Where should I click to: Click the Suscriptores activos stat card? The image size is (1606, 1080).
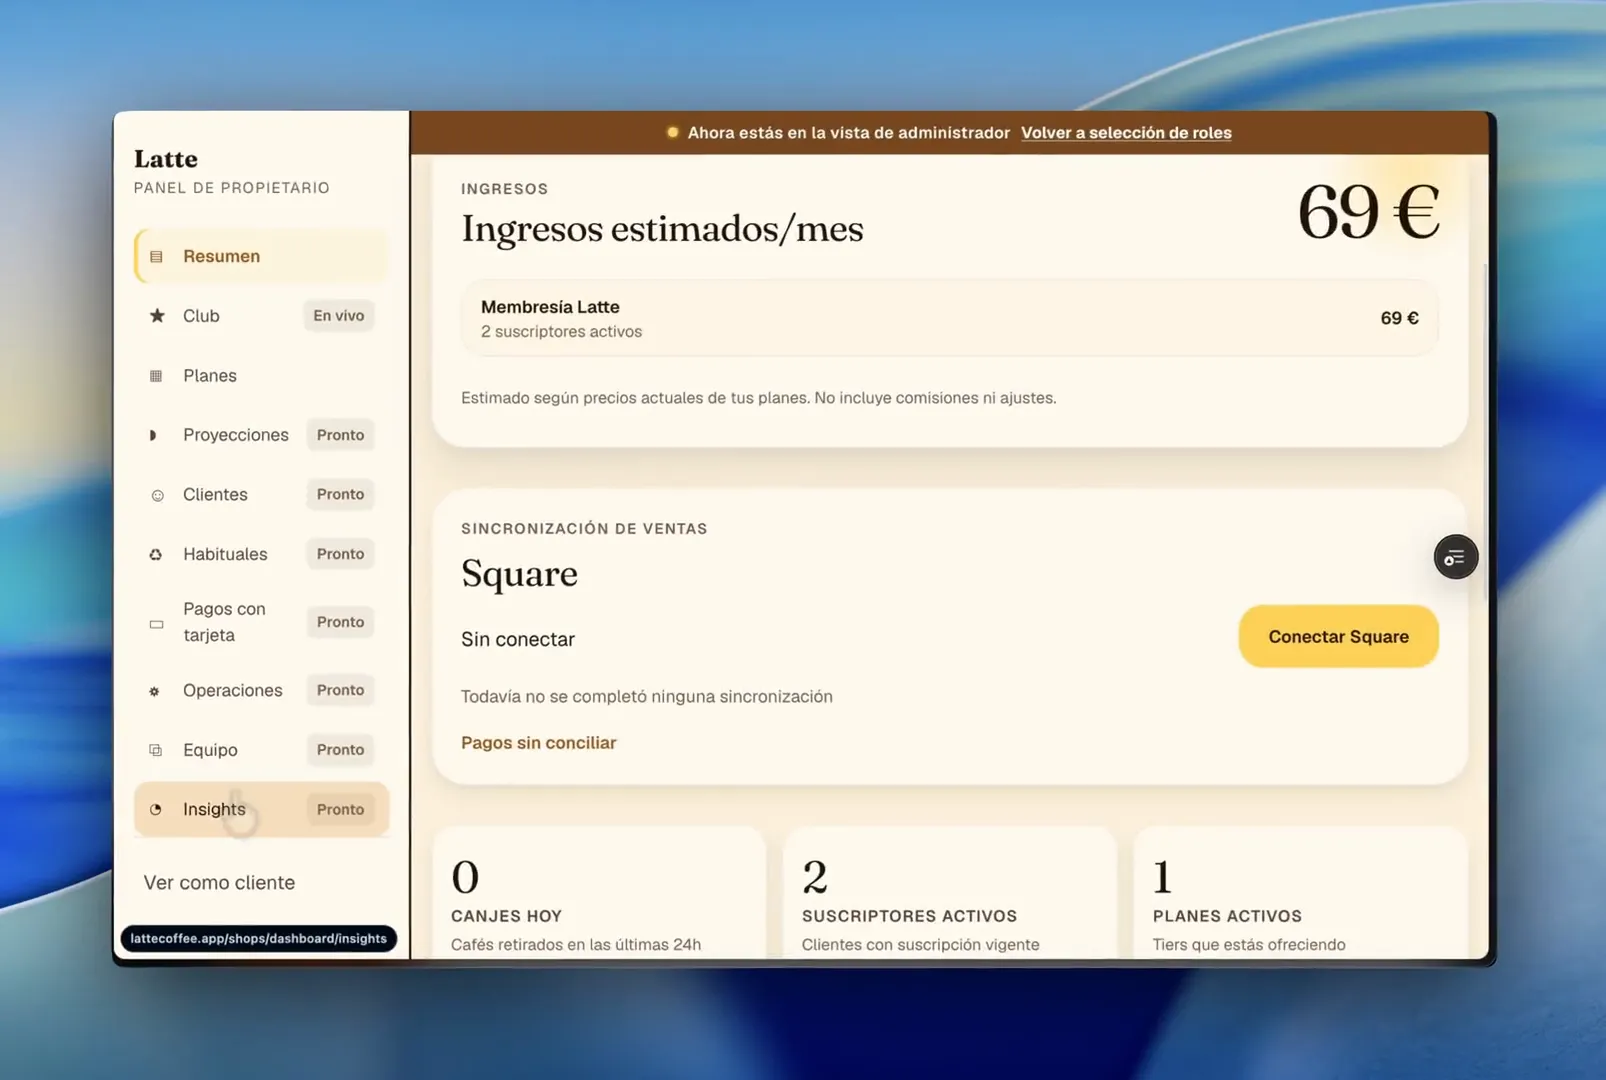[x=949, y=893]
